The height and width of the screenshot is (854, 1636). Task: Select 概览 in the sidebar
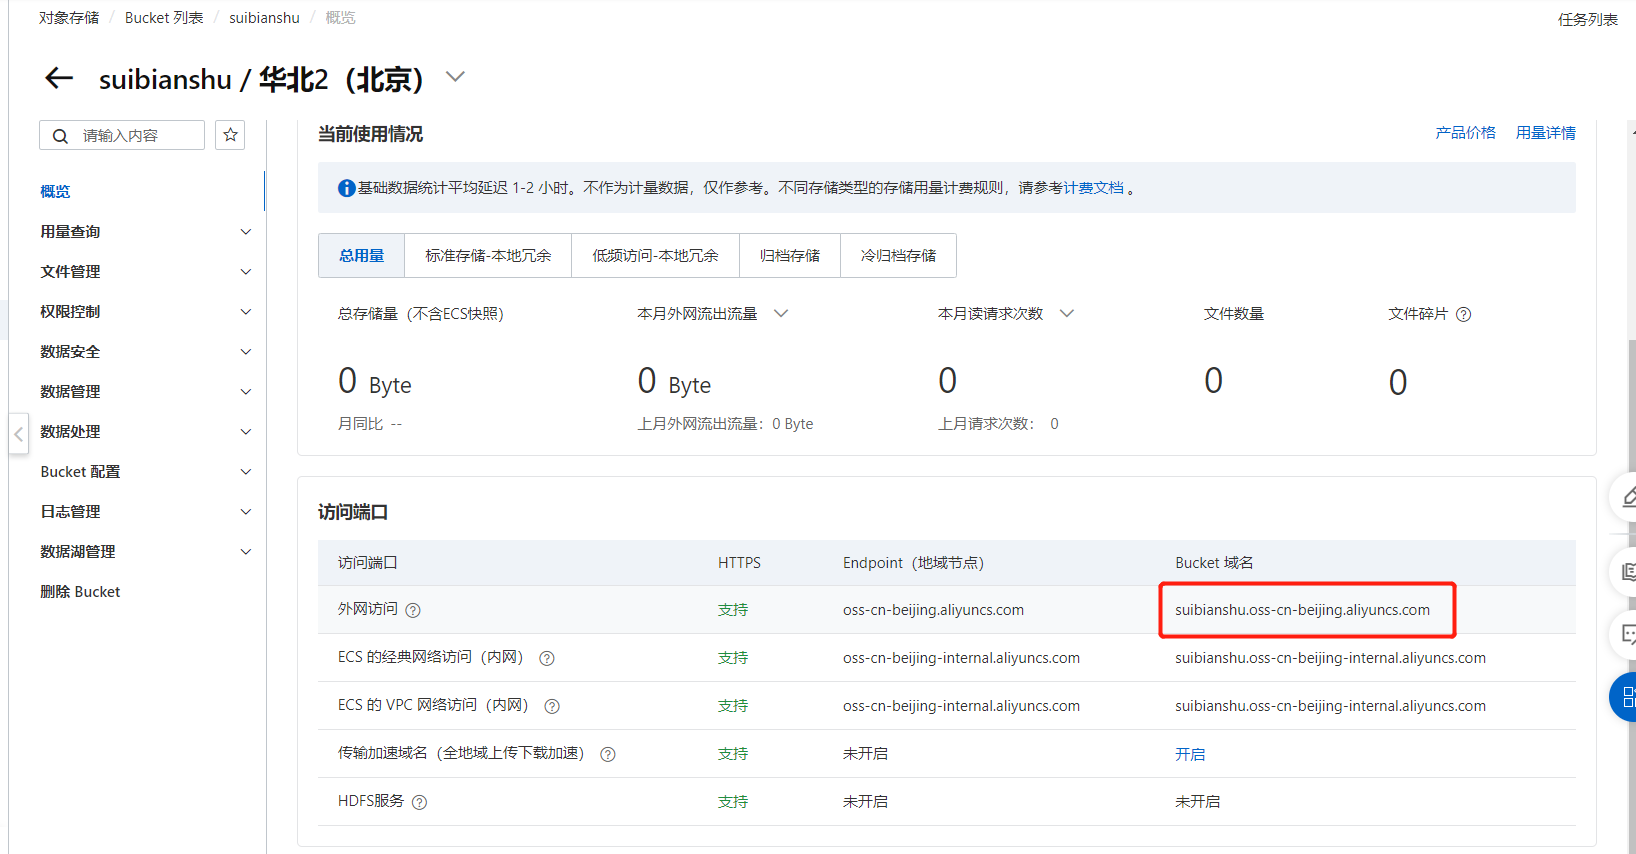pyautogui.click(x=55, y=191)
